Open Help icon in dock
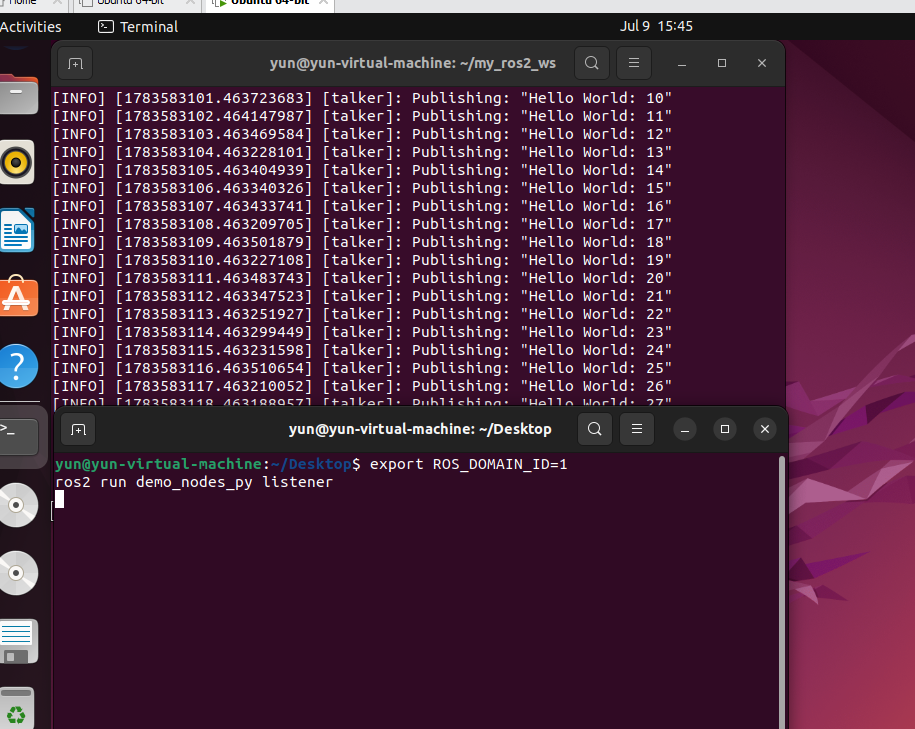Image resolution: width=915 pixels, height=729 pixels. pos(18,366)
